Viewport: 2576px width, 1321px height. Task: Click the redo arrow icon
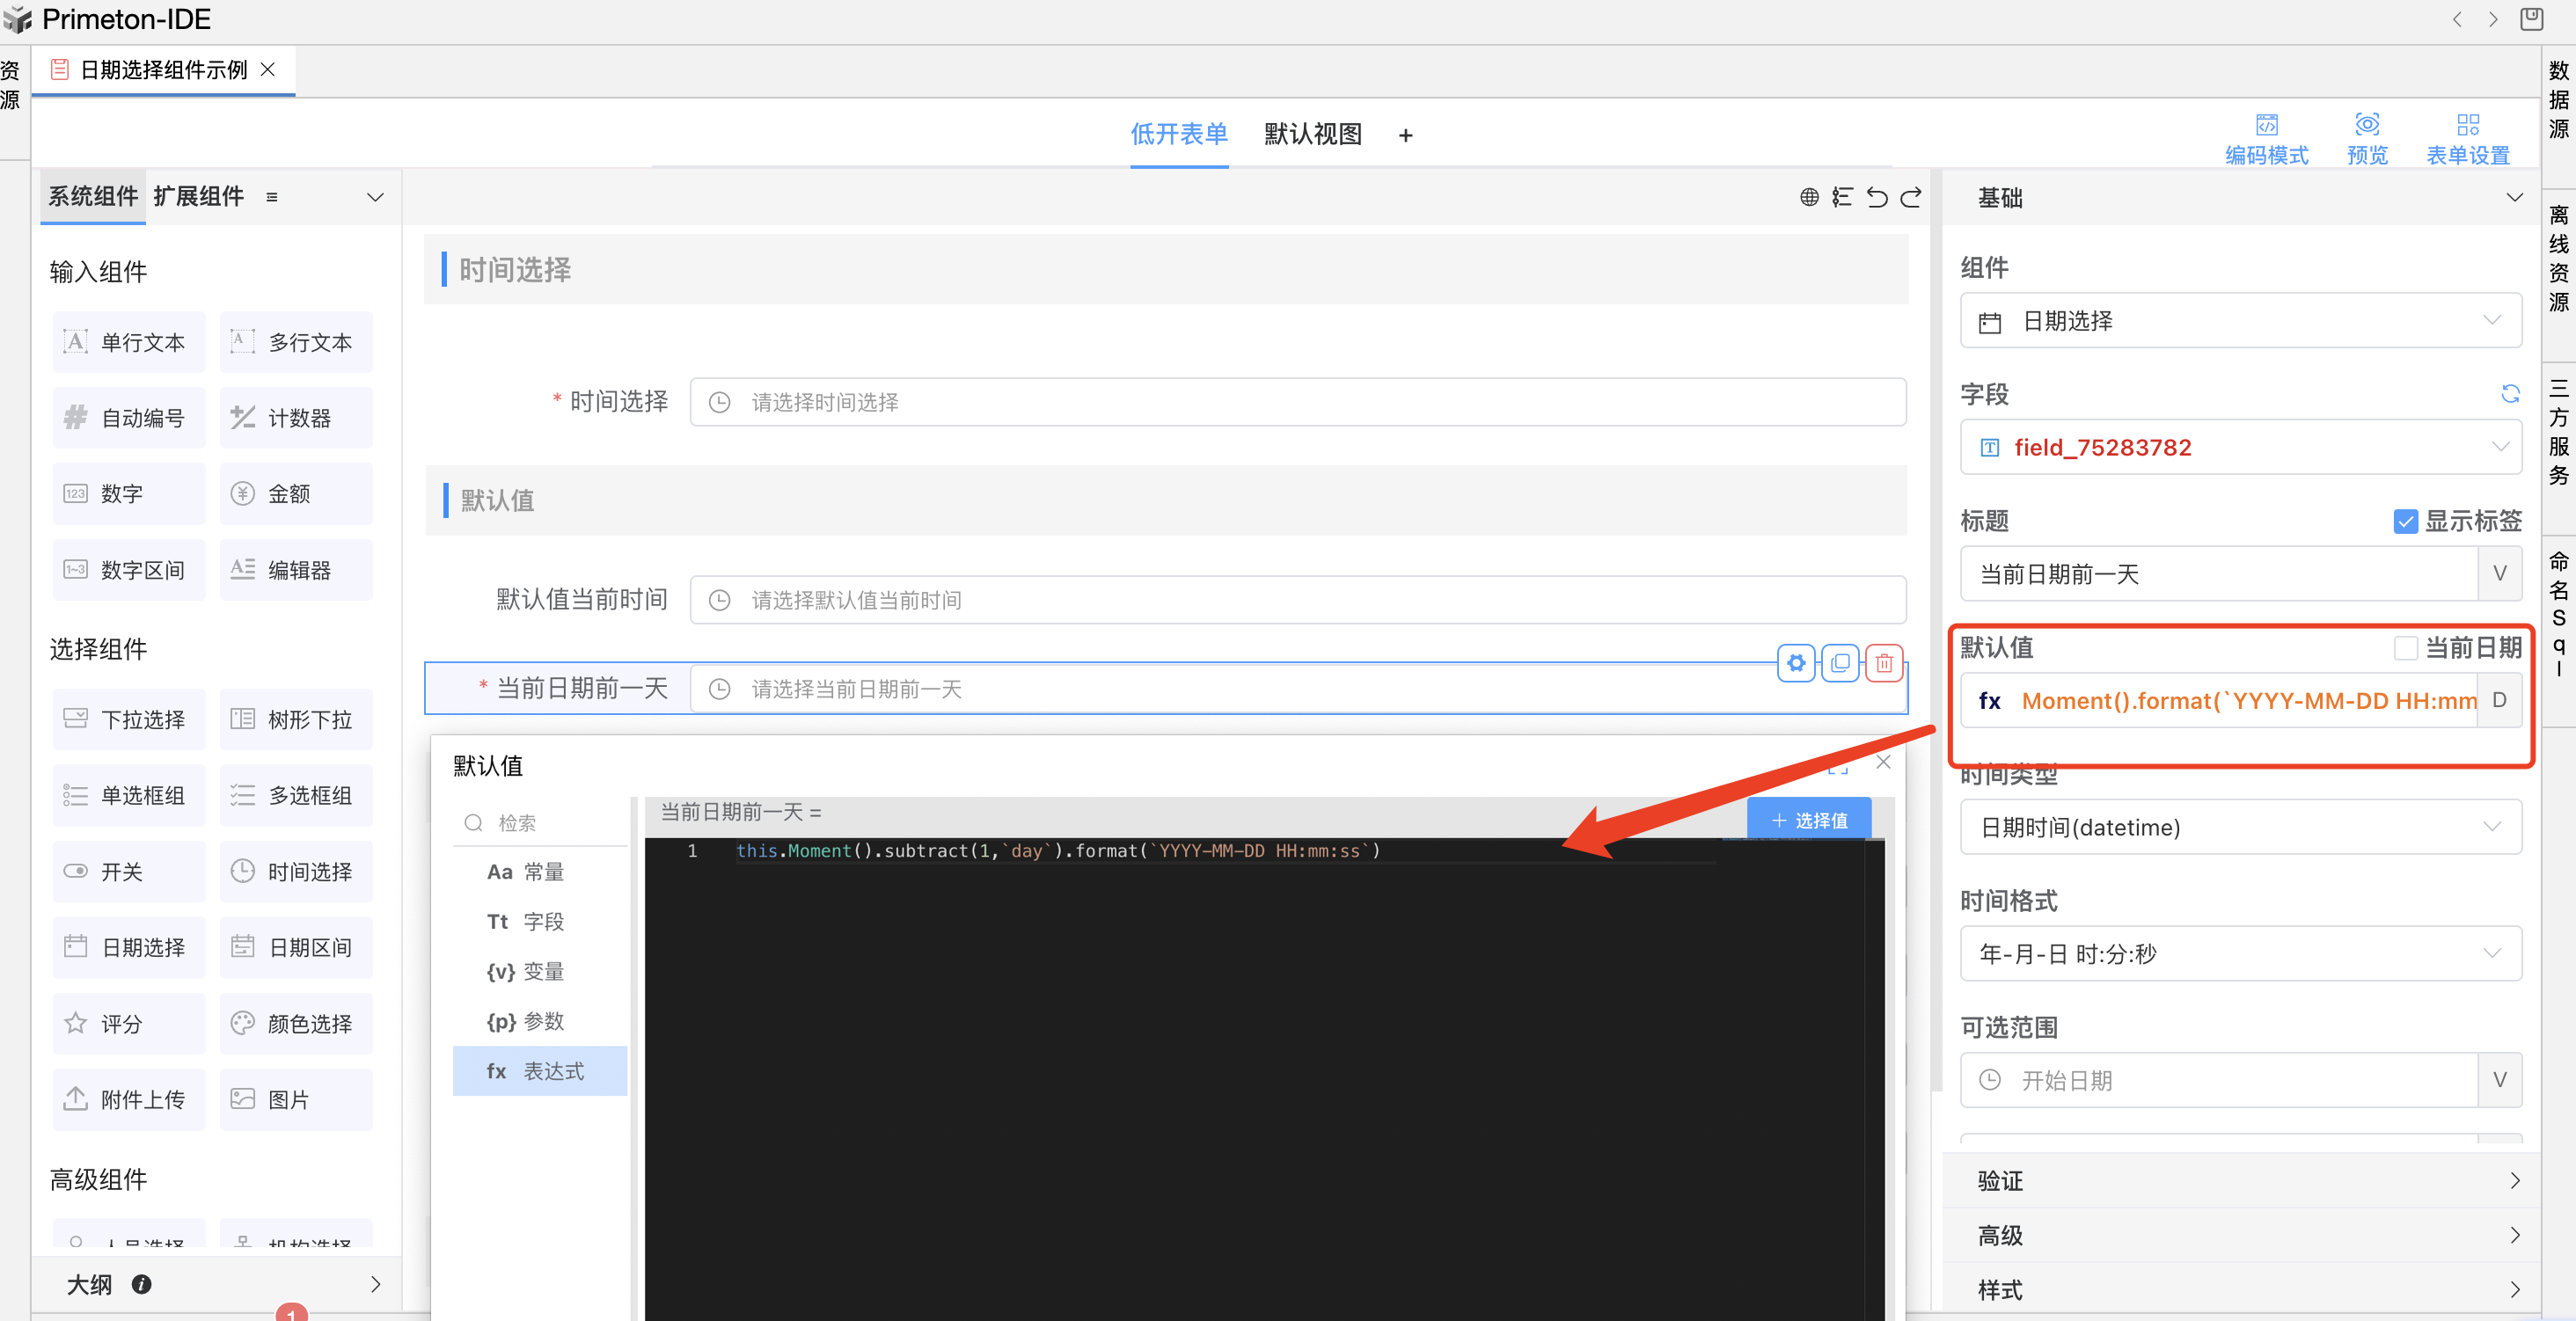tap(1911, 197)
